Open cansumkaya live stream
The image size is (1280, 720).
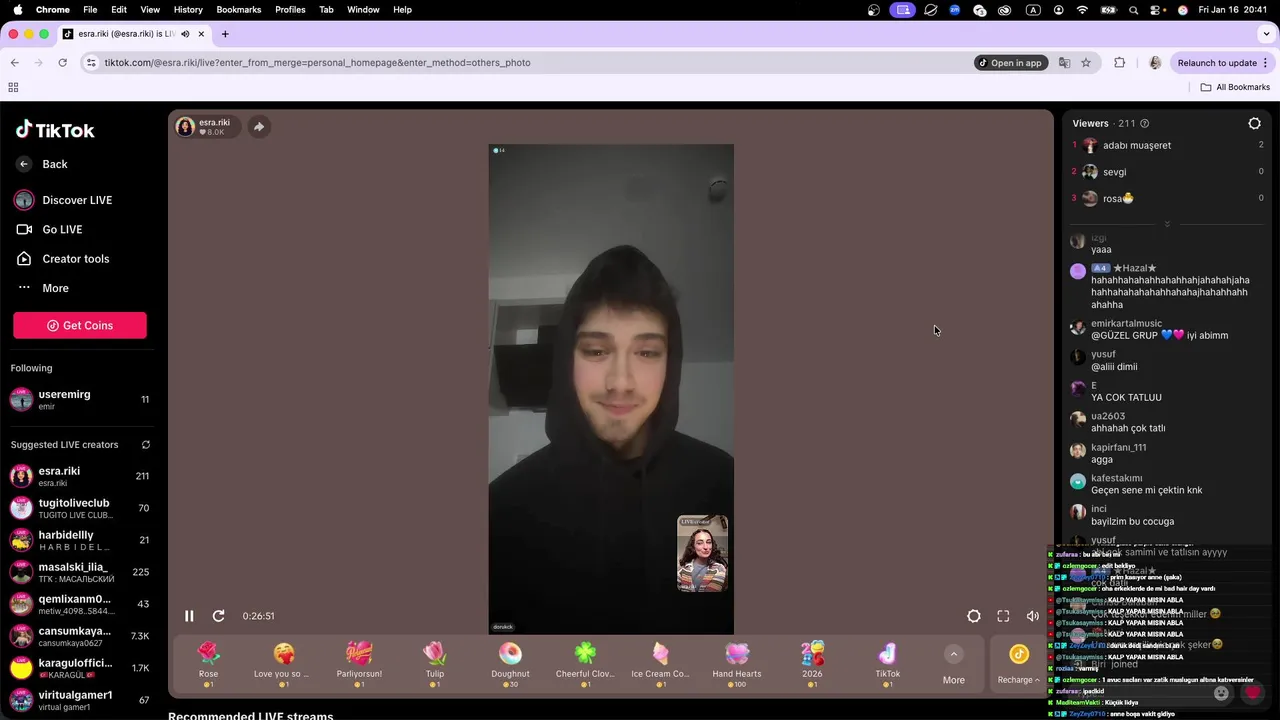click(x=80, y=637)
